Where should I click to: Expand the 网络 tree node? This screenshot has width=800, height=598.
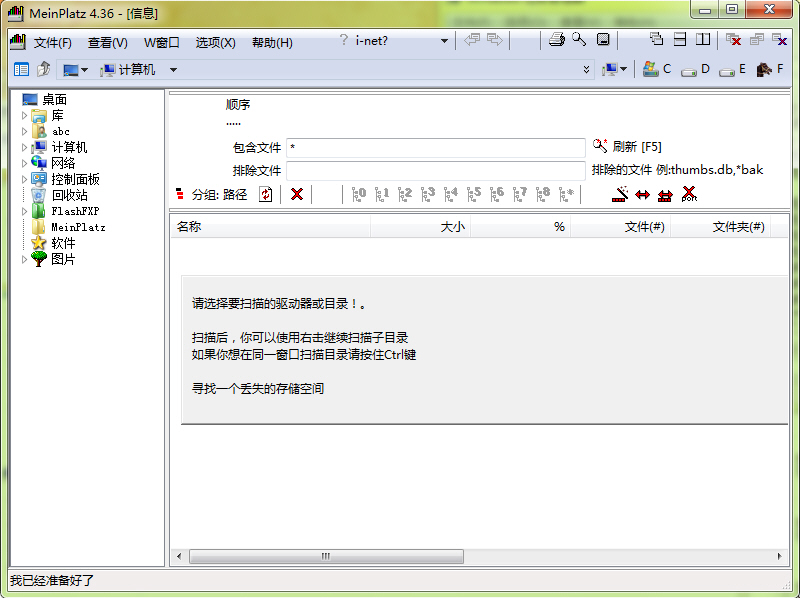click(x=24, y=163)
